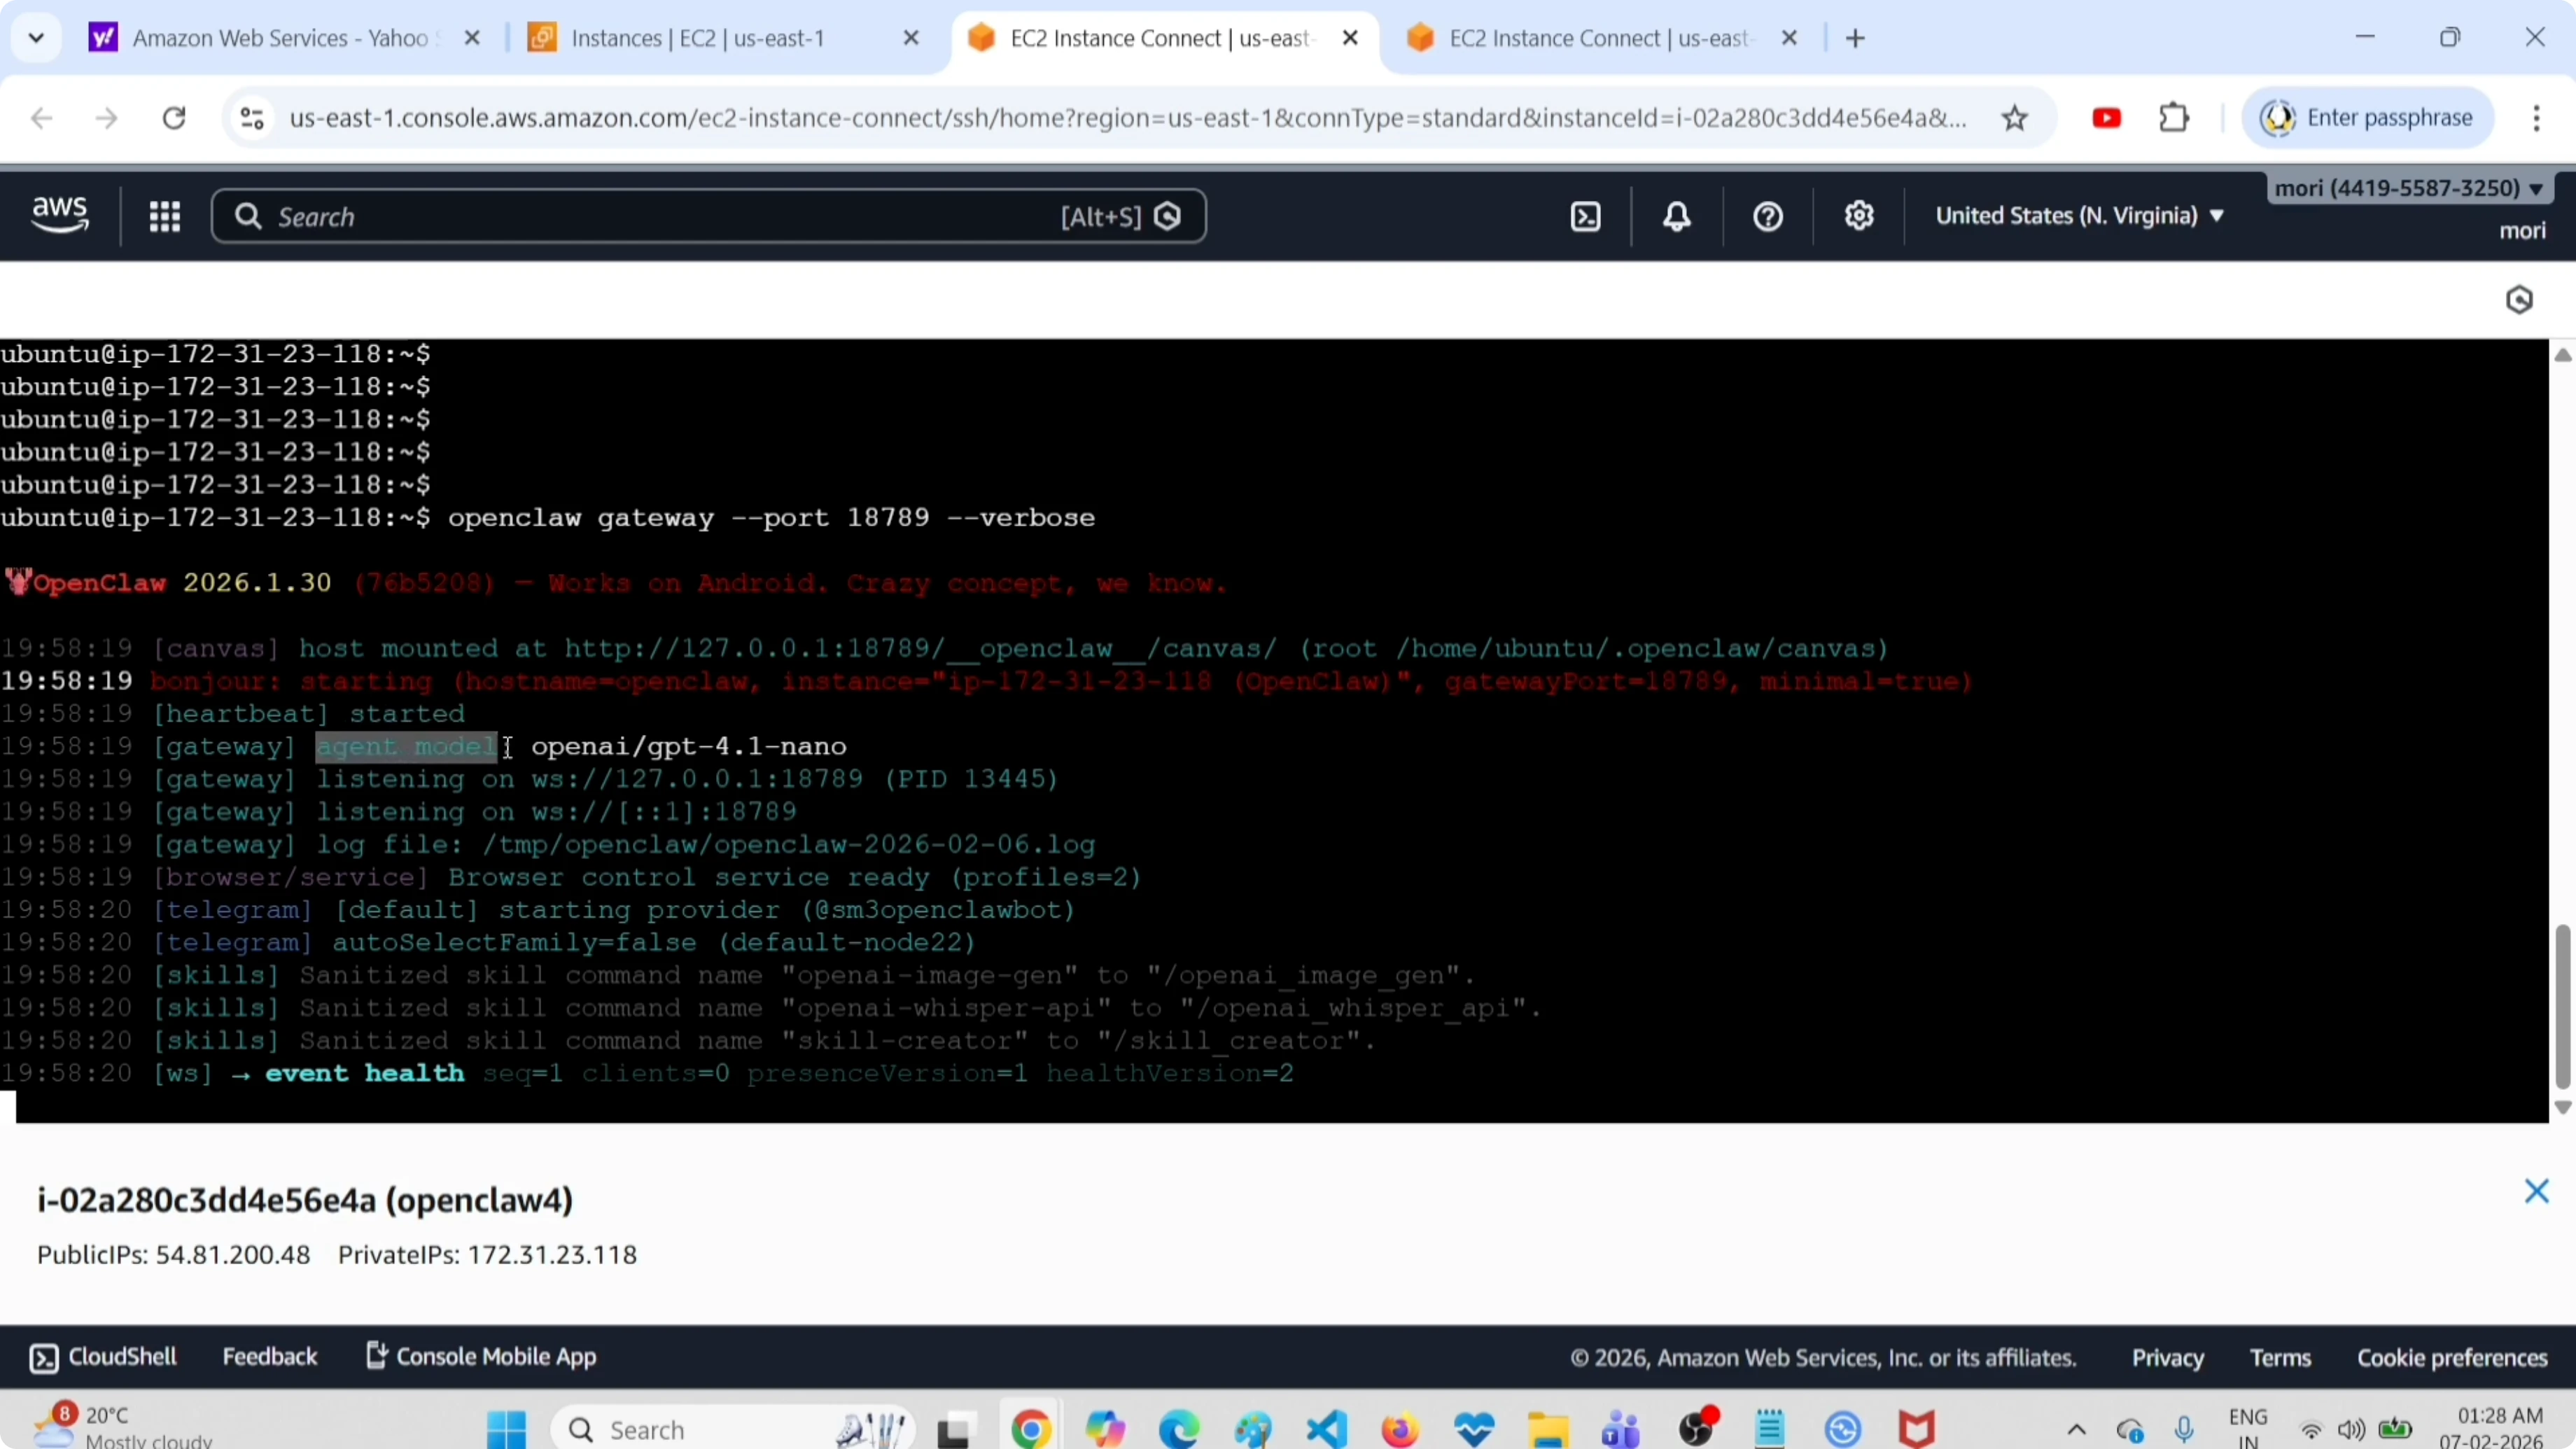This screenshot has width=2576, height=1449.
Task: Click the Feedback footer link
Action: click(x=269, y=1357)
